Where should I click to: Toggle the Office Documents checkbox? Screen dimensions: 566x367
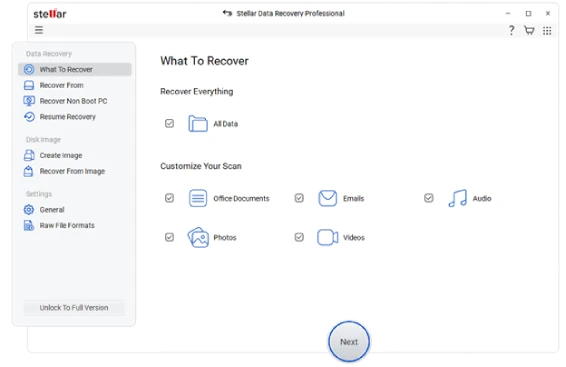click(x=169, y=198)
